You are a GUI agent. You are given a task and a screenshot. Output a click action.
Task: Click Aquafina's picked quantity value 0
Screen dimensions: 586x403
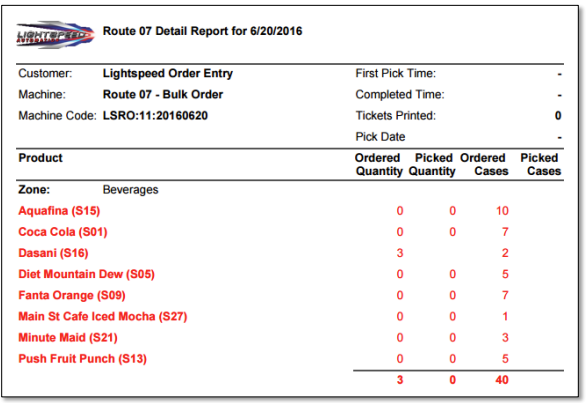[x=453, y=211]
